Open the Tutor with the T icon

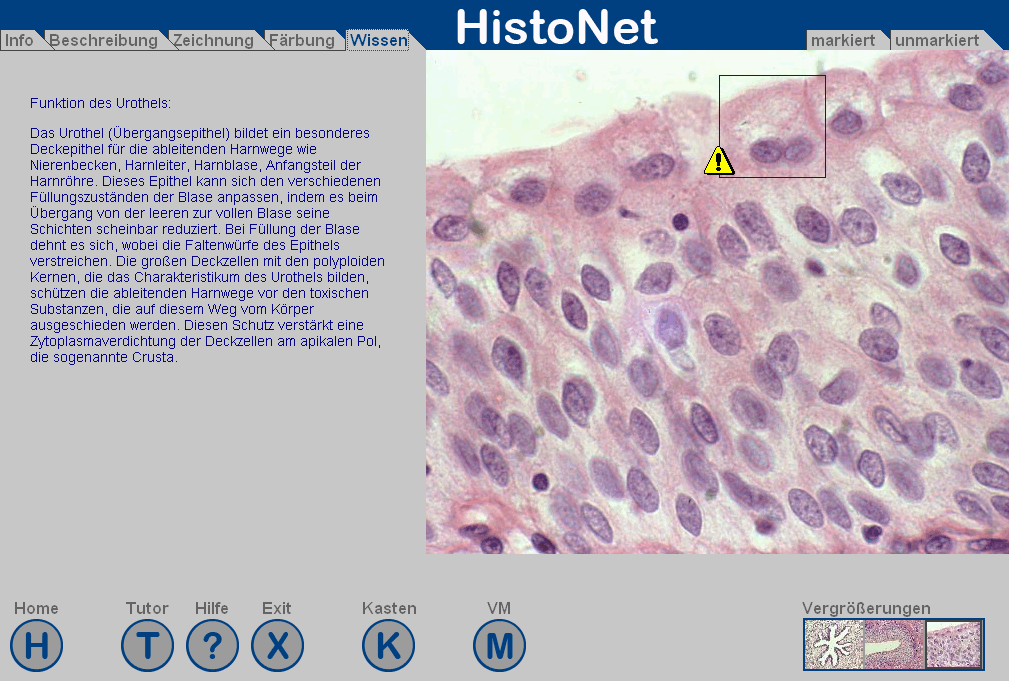point(147,645)
